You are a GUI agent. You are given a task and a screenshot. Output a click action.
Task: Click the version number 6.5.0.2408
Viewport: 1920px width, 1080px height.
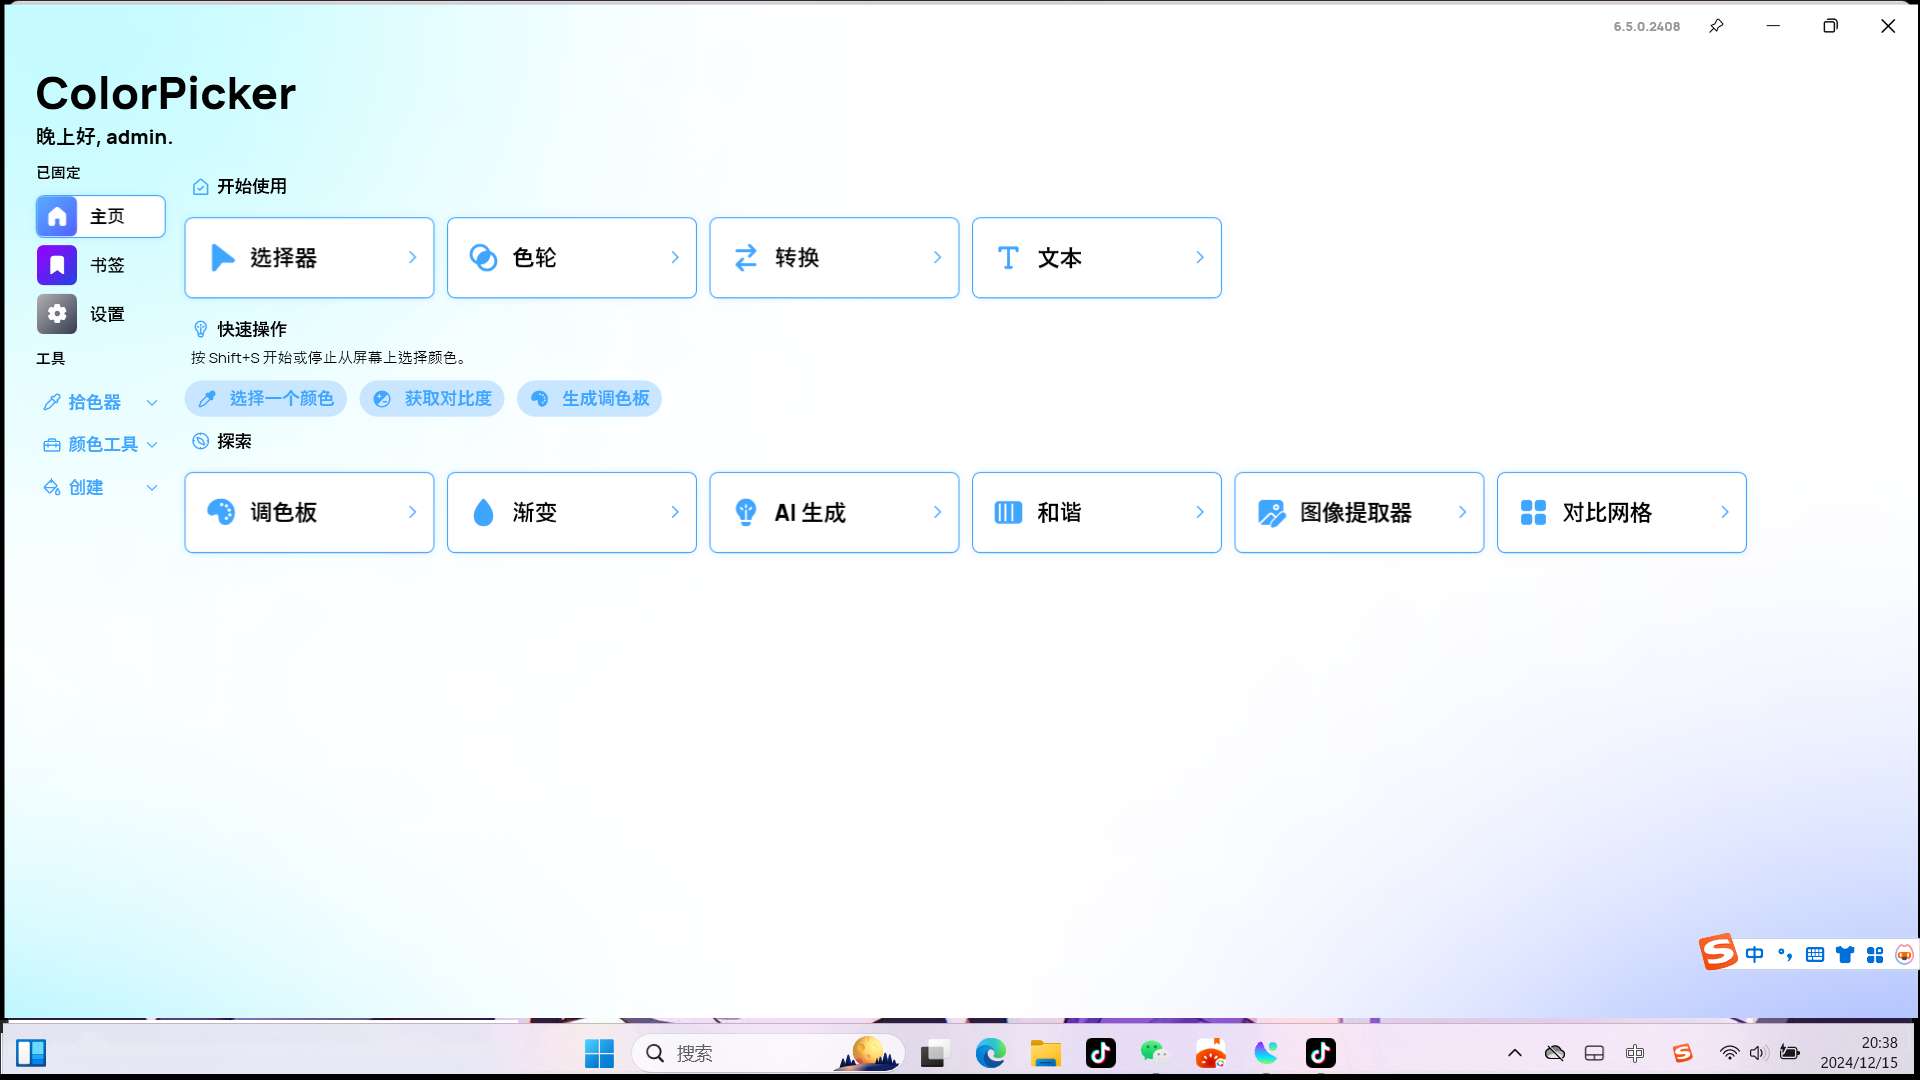pos(1646,27)
